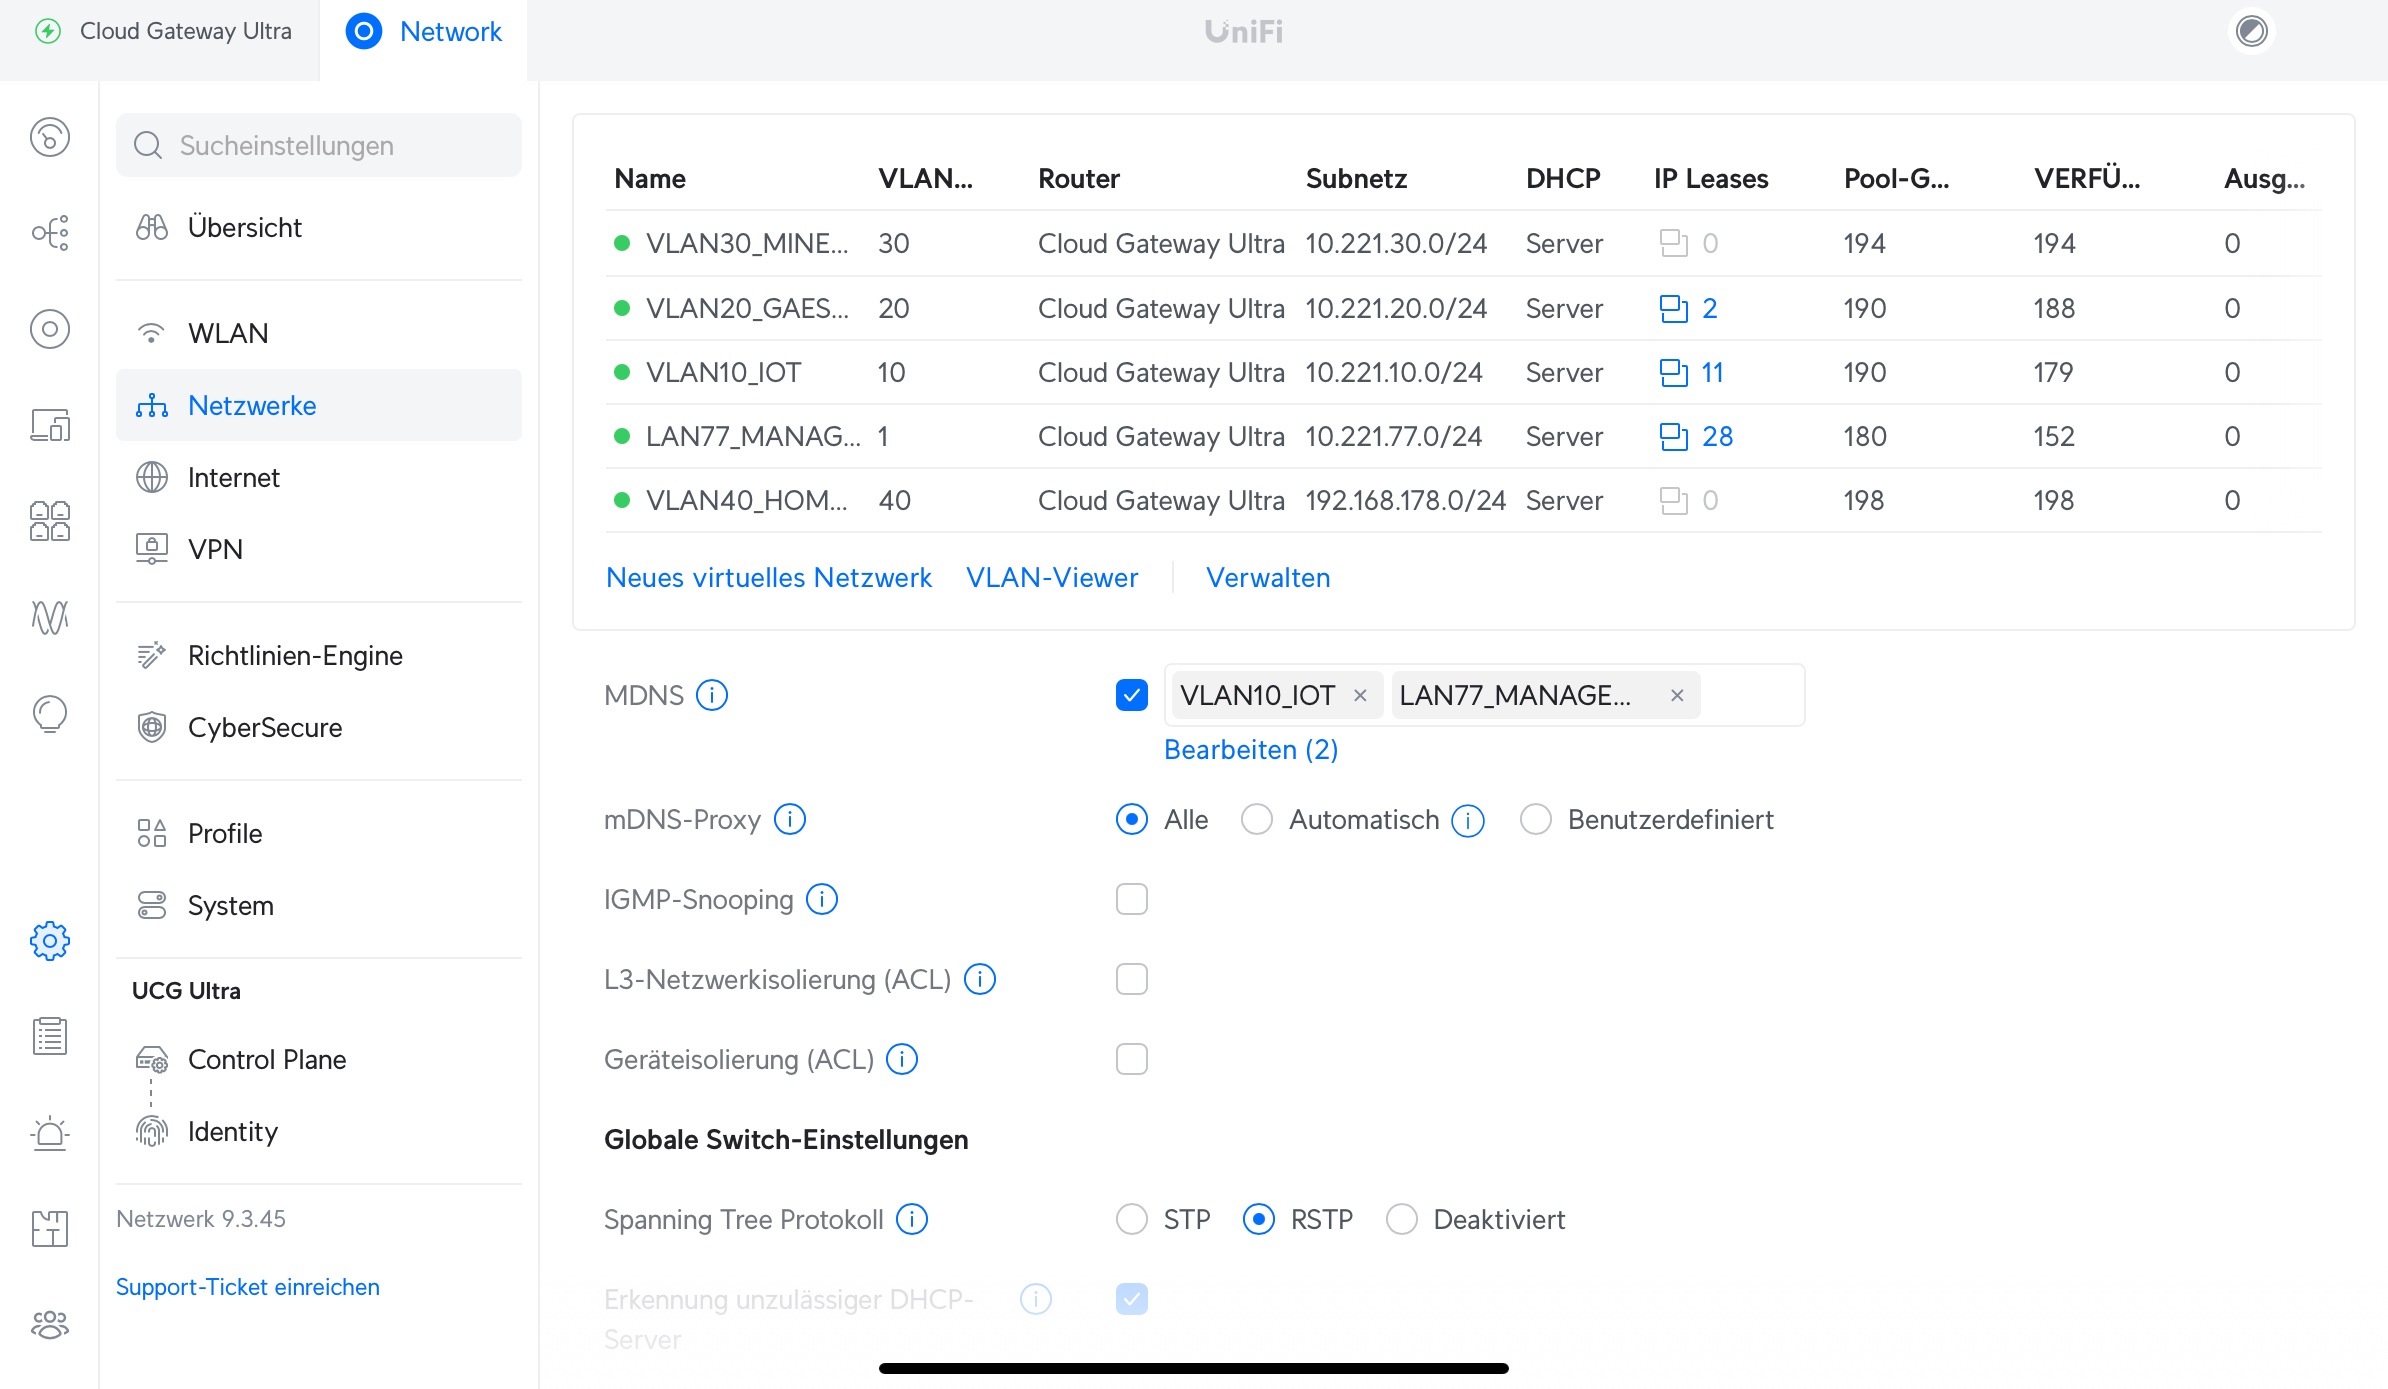Click the info icon next to MDNS

coord(712,695)
